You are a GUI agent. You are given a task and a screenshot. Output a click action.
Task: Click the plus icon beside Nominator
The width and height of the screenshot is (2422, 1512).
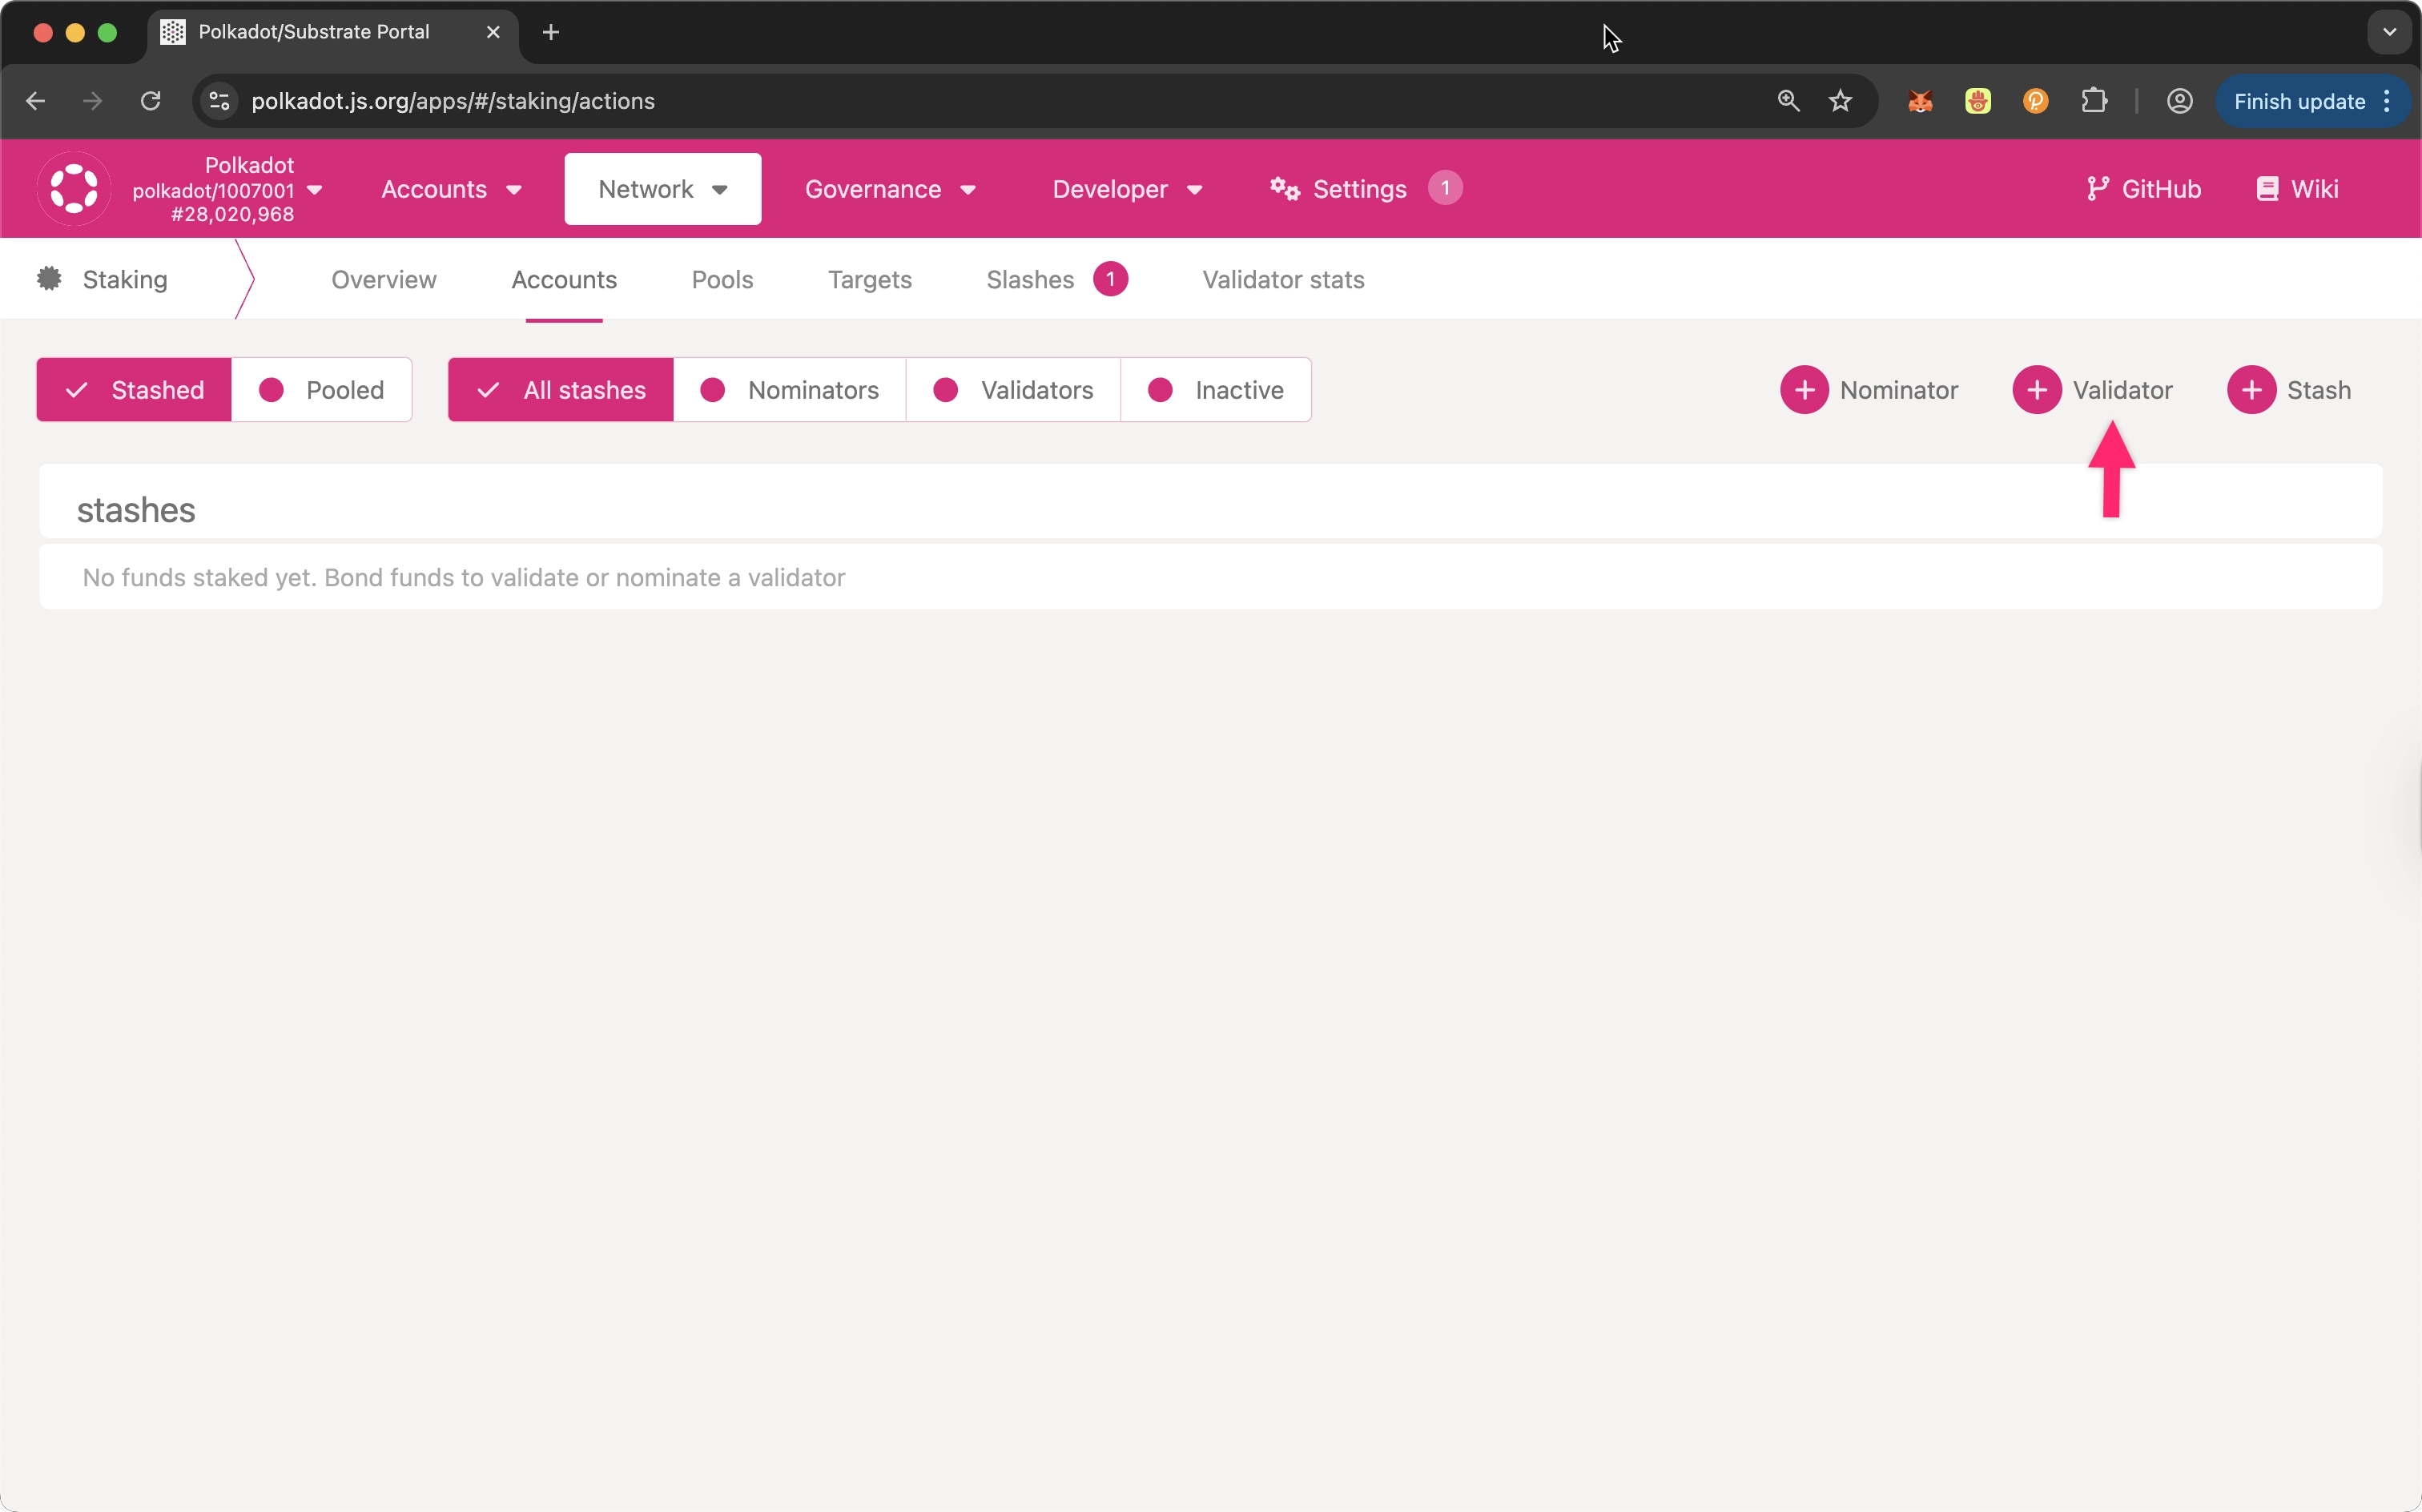1804,390
